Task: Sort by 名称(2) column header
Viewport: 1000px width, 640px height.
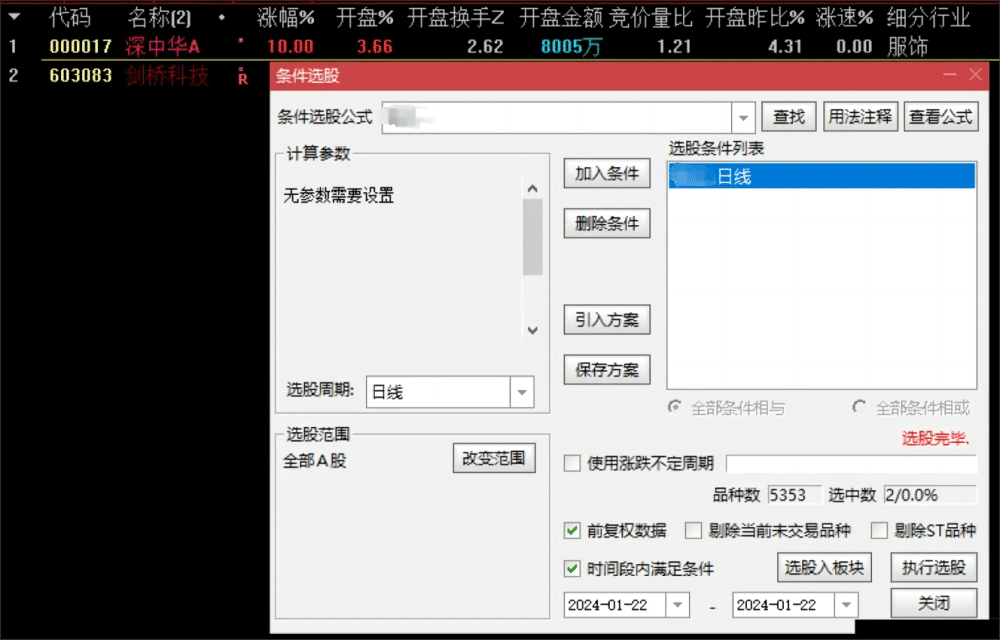Action: (159, 18)
